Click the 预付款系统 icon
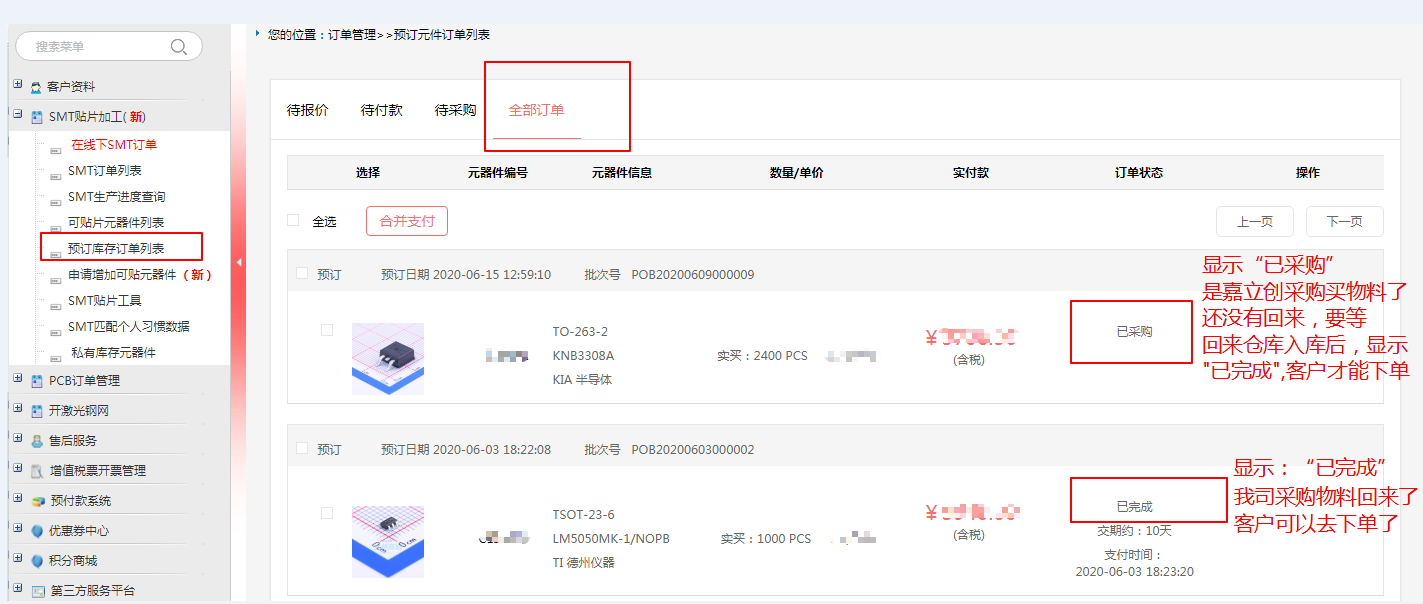This screenshot has height=604, width=1423. pyautogui.click(x=38, y=501)
